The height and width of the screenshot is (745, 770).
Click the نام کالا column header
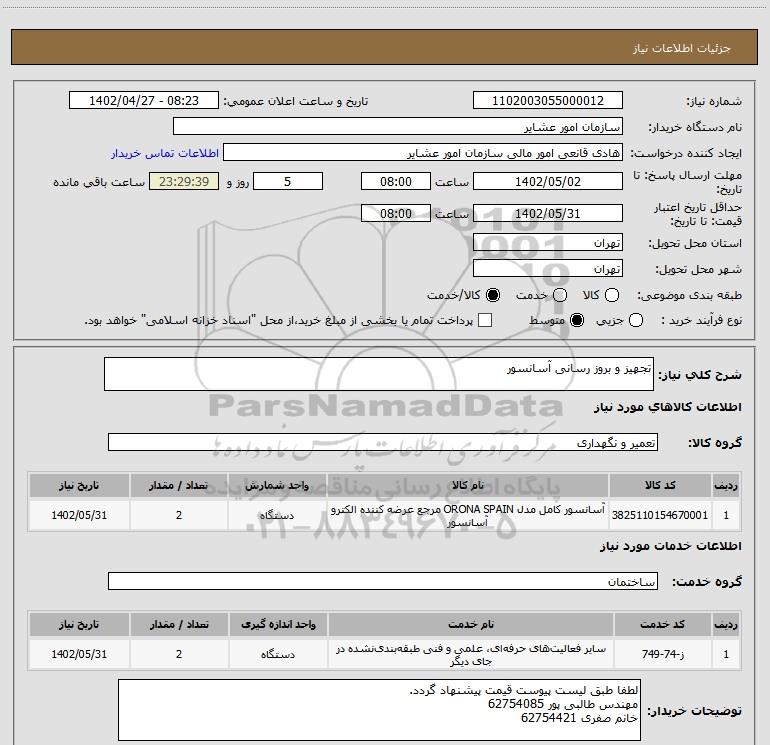tap(468, 485)
